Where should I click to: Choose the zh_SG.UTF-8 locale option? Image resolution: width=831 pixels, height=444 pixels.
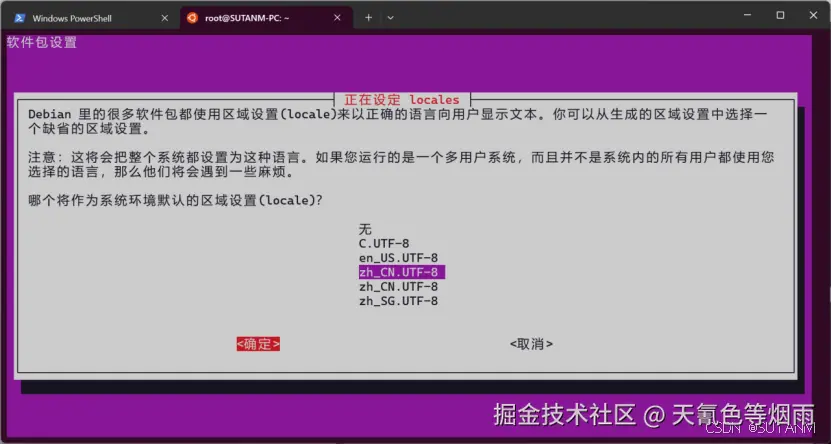[x=398, y=301]
